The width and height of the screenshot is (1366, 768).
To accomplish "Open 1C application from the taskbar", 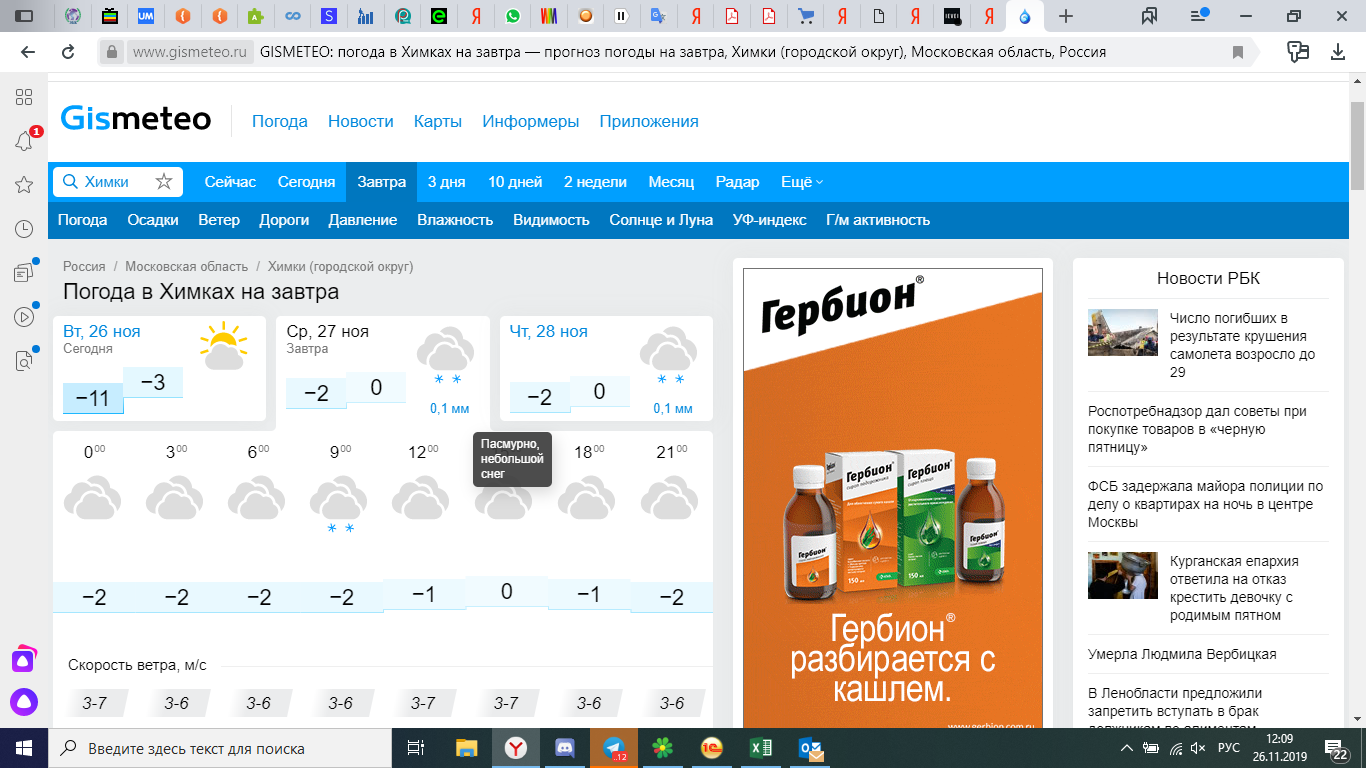I will pyautogui.click(x=712, y=747).
